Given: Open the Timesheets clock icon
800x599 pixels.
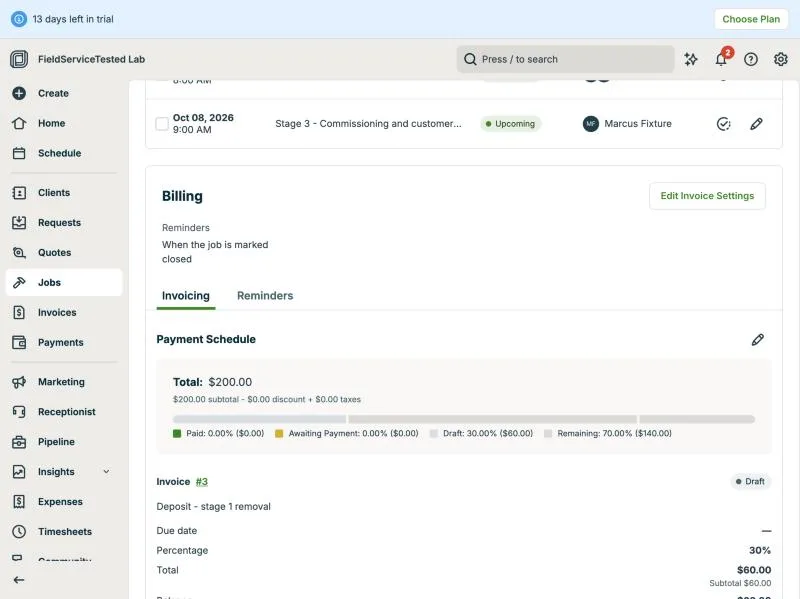Looking at the screenshot, I should click(19, 532).
